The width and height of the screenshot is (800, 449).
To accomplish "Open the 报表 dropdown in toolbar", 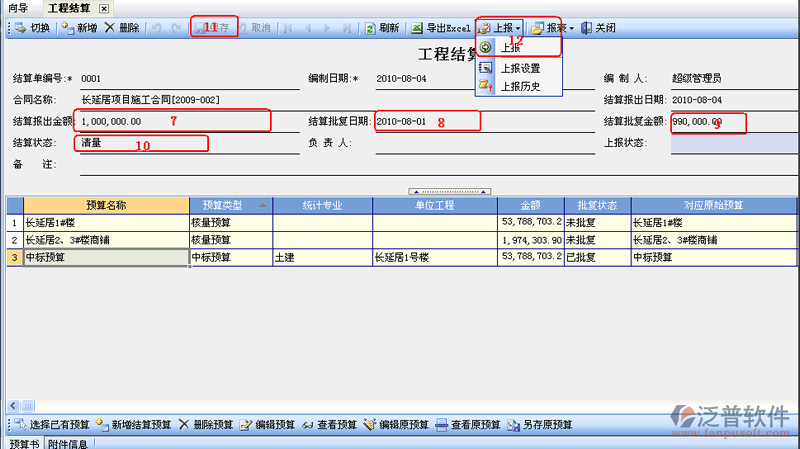I will (553, 28).
